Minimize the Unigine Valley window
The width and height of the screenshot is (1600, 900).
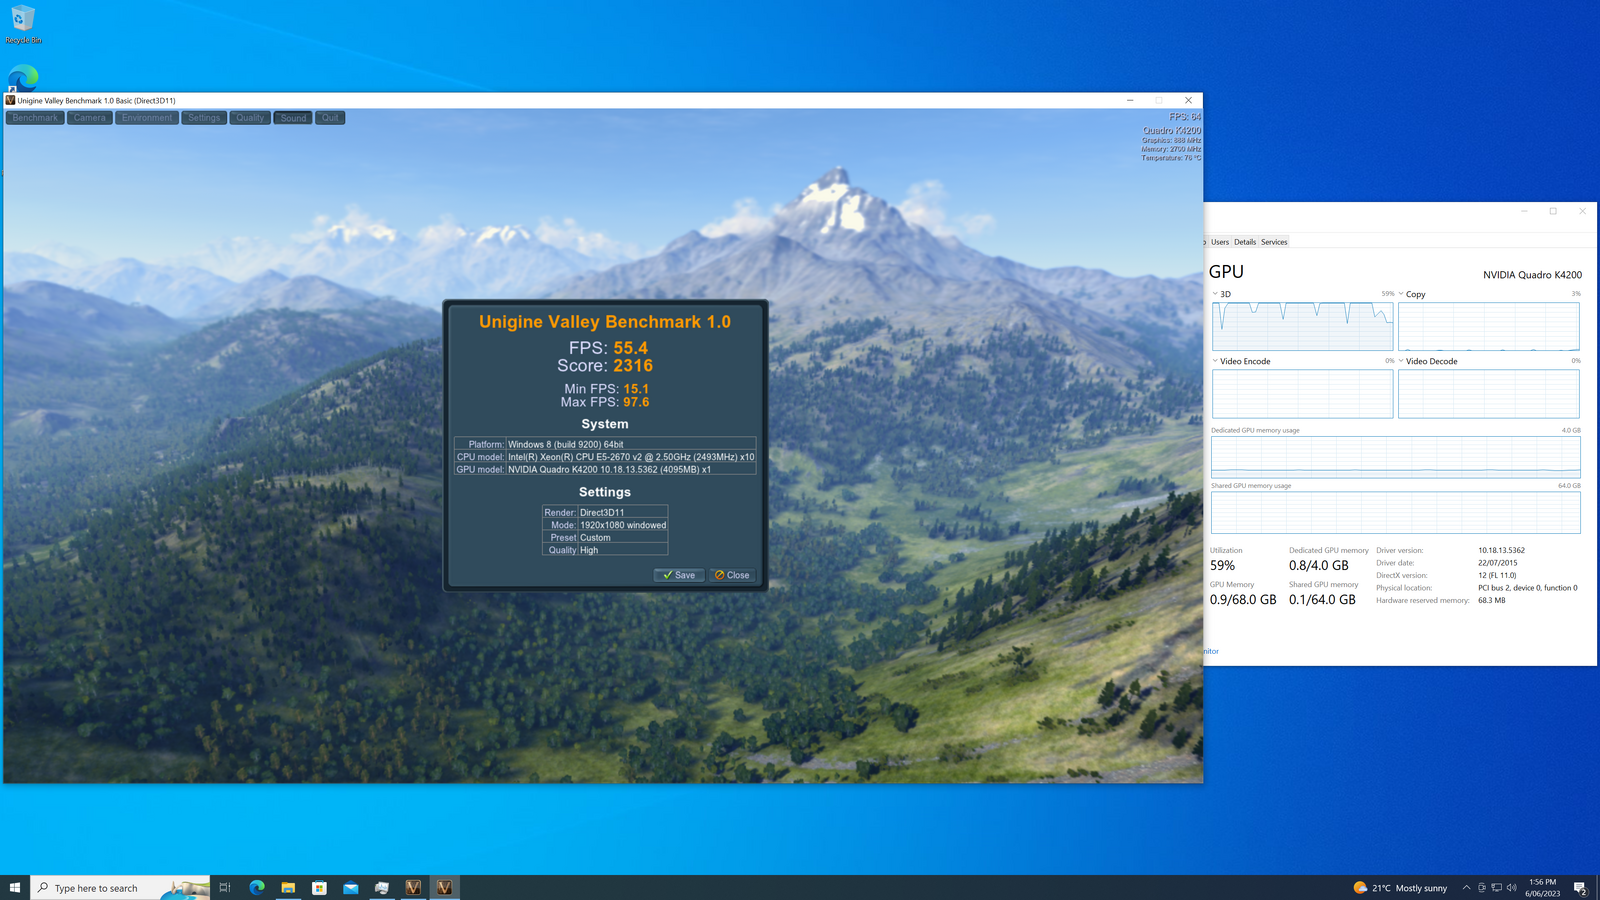pyautogui.click(x=1130, y=100)
